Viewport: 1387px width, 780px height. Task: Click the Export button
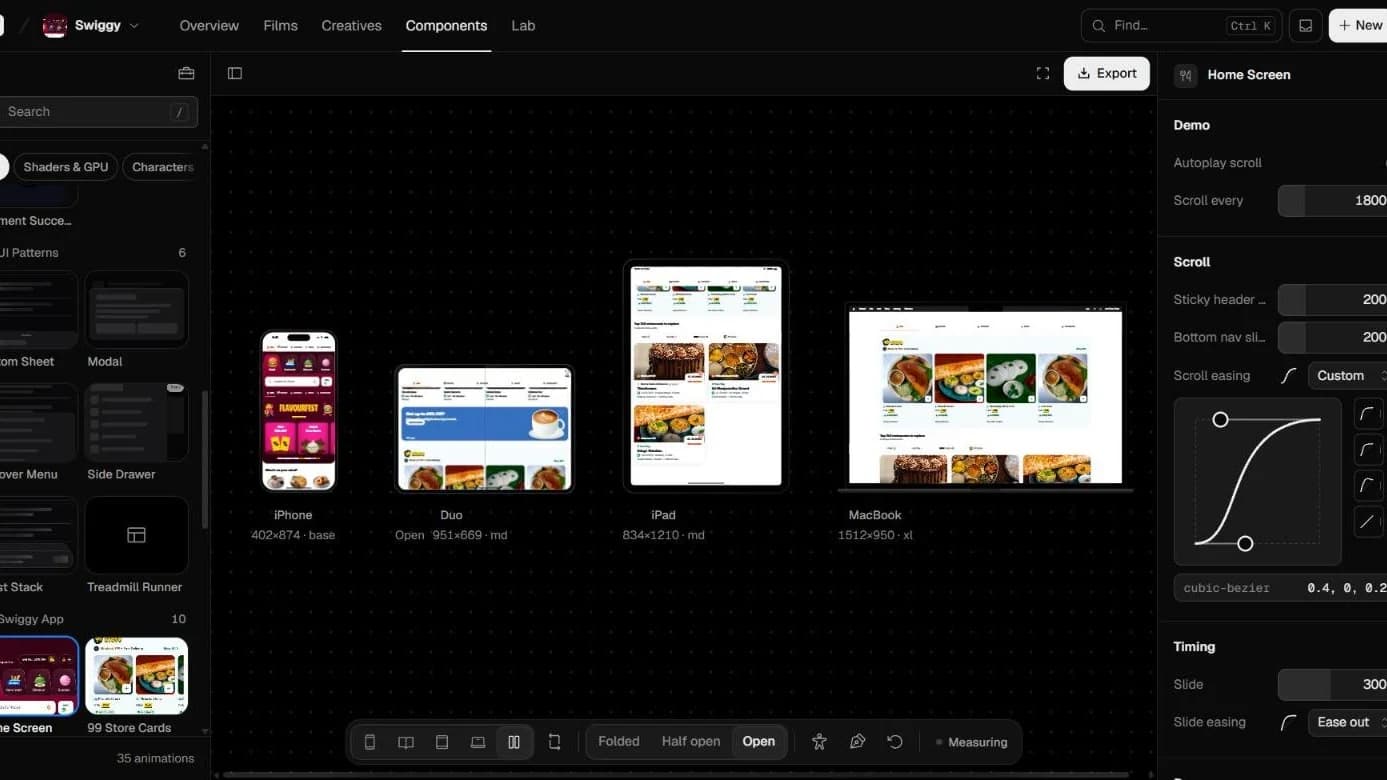1107,73
